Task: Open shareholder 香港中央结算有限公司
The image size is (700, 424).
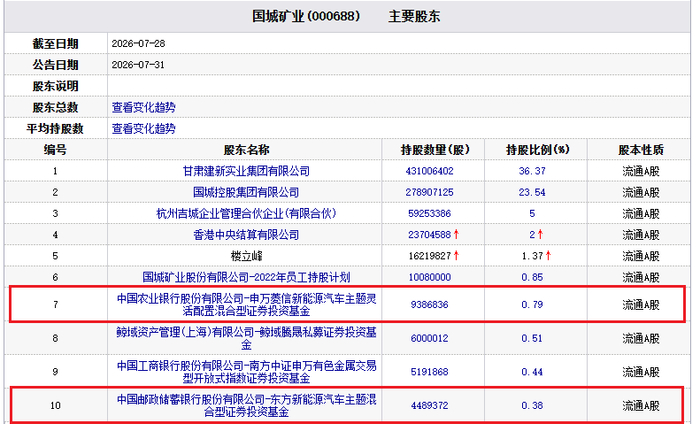Action: (246, 235)
